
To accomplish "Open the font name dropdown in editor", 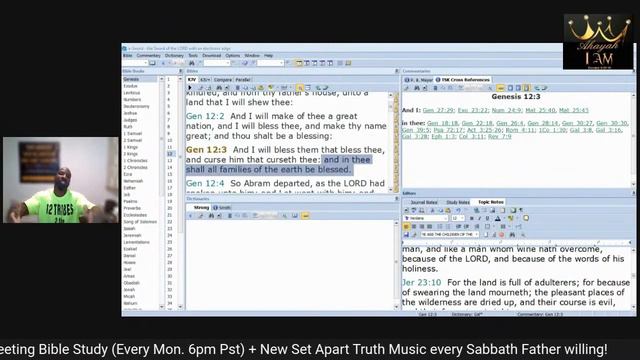I will (x=426, y=218).
